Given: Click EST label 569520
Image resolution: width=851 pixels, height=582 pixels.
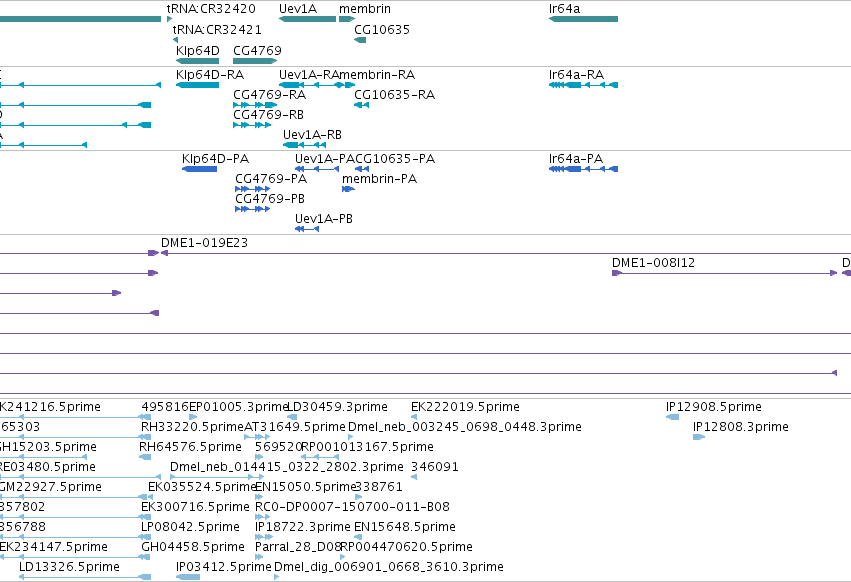Looking at the screenshot, I should 278,447.
